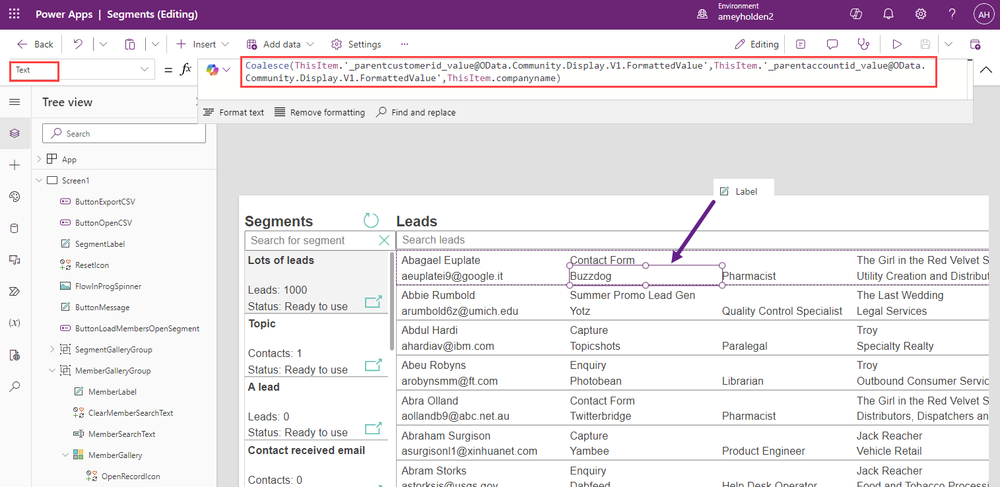Click Find and replace
The image size is (1000, 487).
416,112
